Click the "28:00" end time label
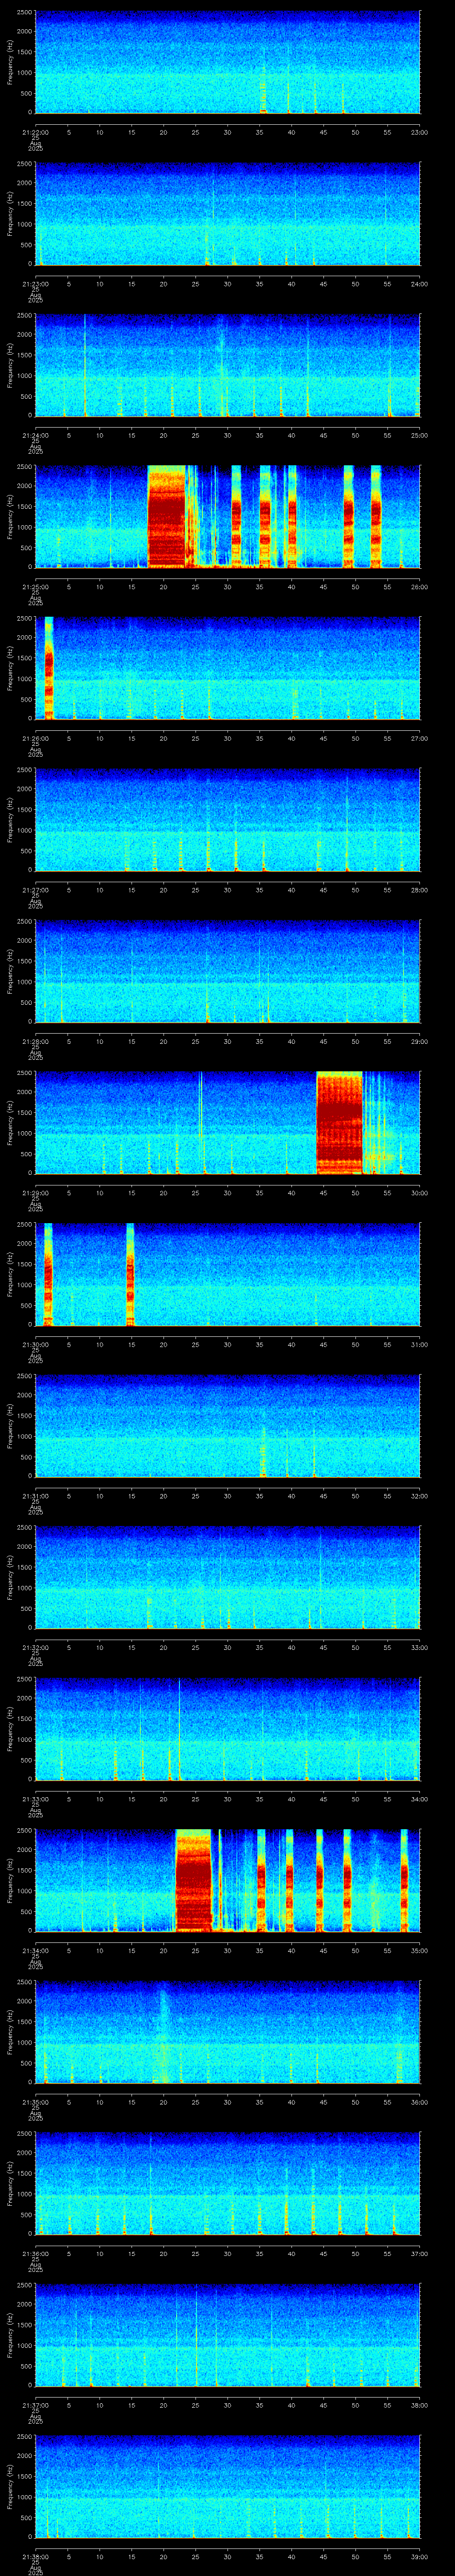The image size is (455, 2576). 420,890
